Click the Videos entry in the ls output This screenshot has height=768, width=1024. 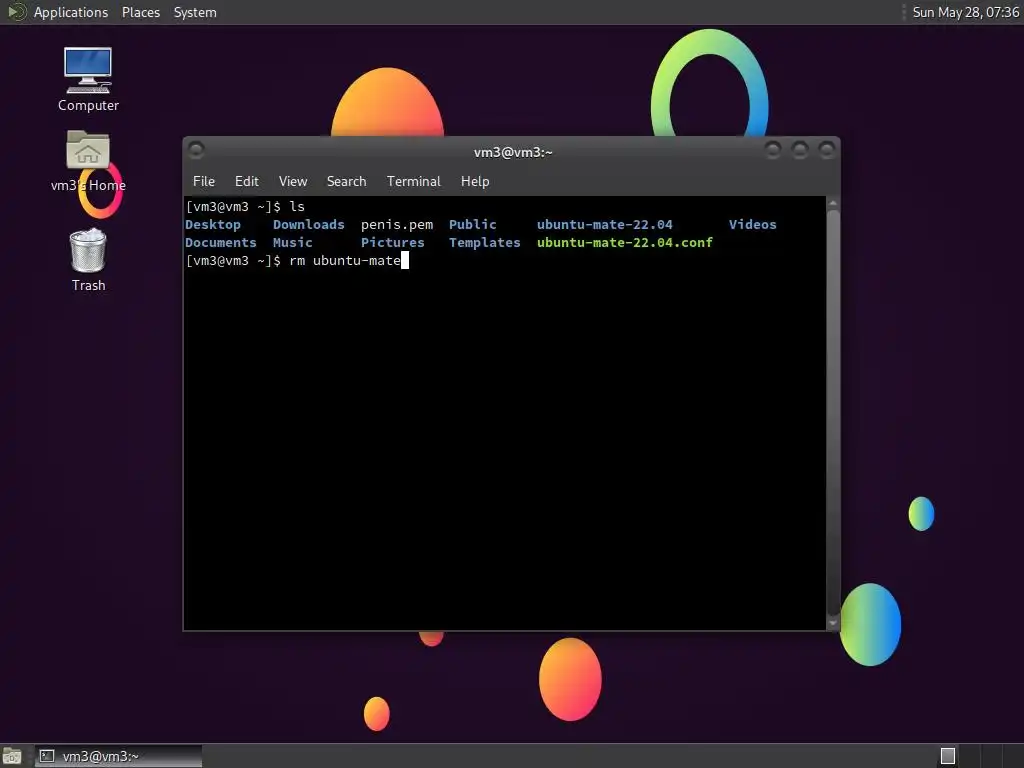pyautogui.click(x=752, y=225)
